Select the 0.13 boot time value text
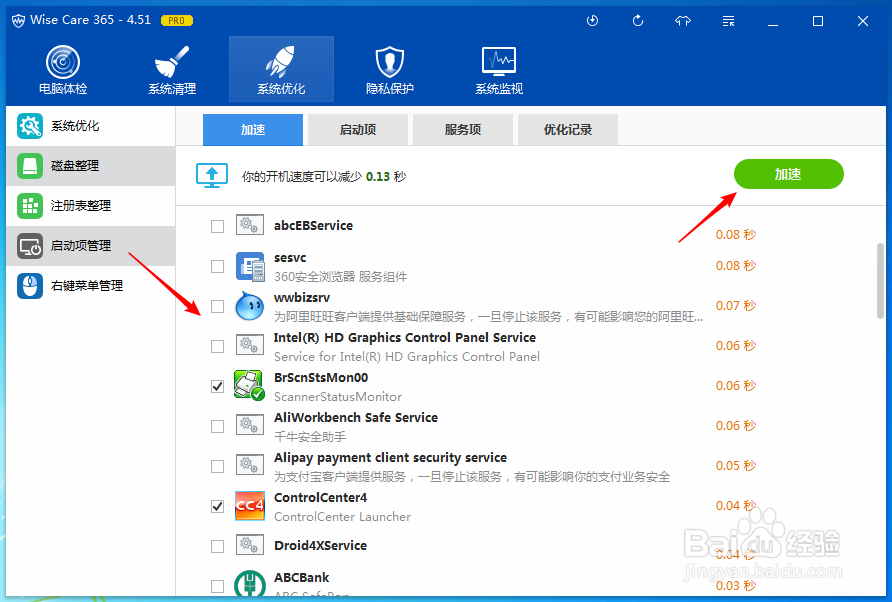 pyautogui.click(x=378, y=176)
